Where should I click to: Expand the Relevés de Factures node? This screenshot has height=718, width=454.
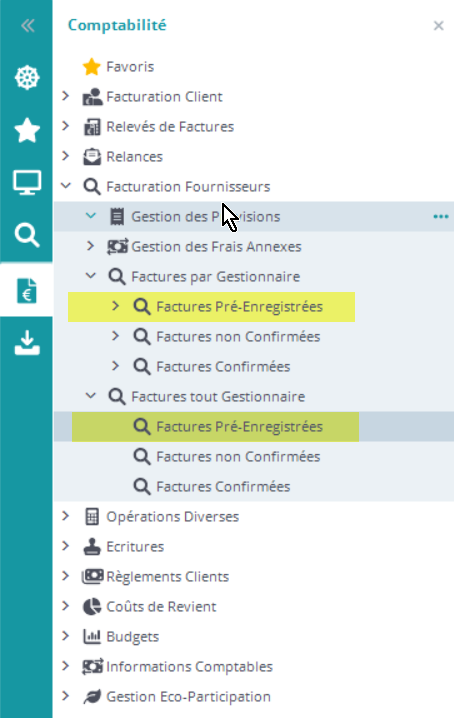tap(66, 125)
